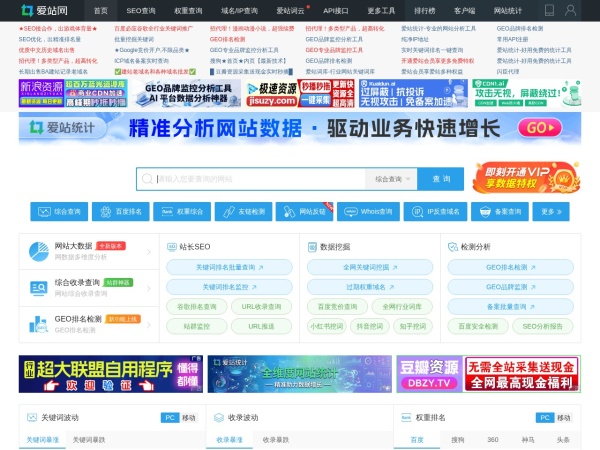Open the 权重综合 quick tool button
Image resolution: width=600 pixels, height=450 pixels.
[182, 212]
